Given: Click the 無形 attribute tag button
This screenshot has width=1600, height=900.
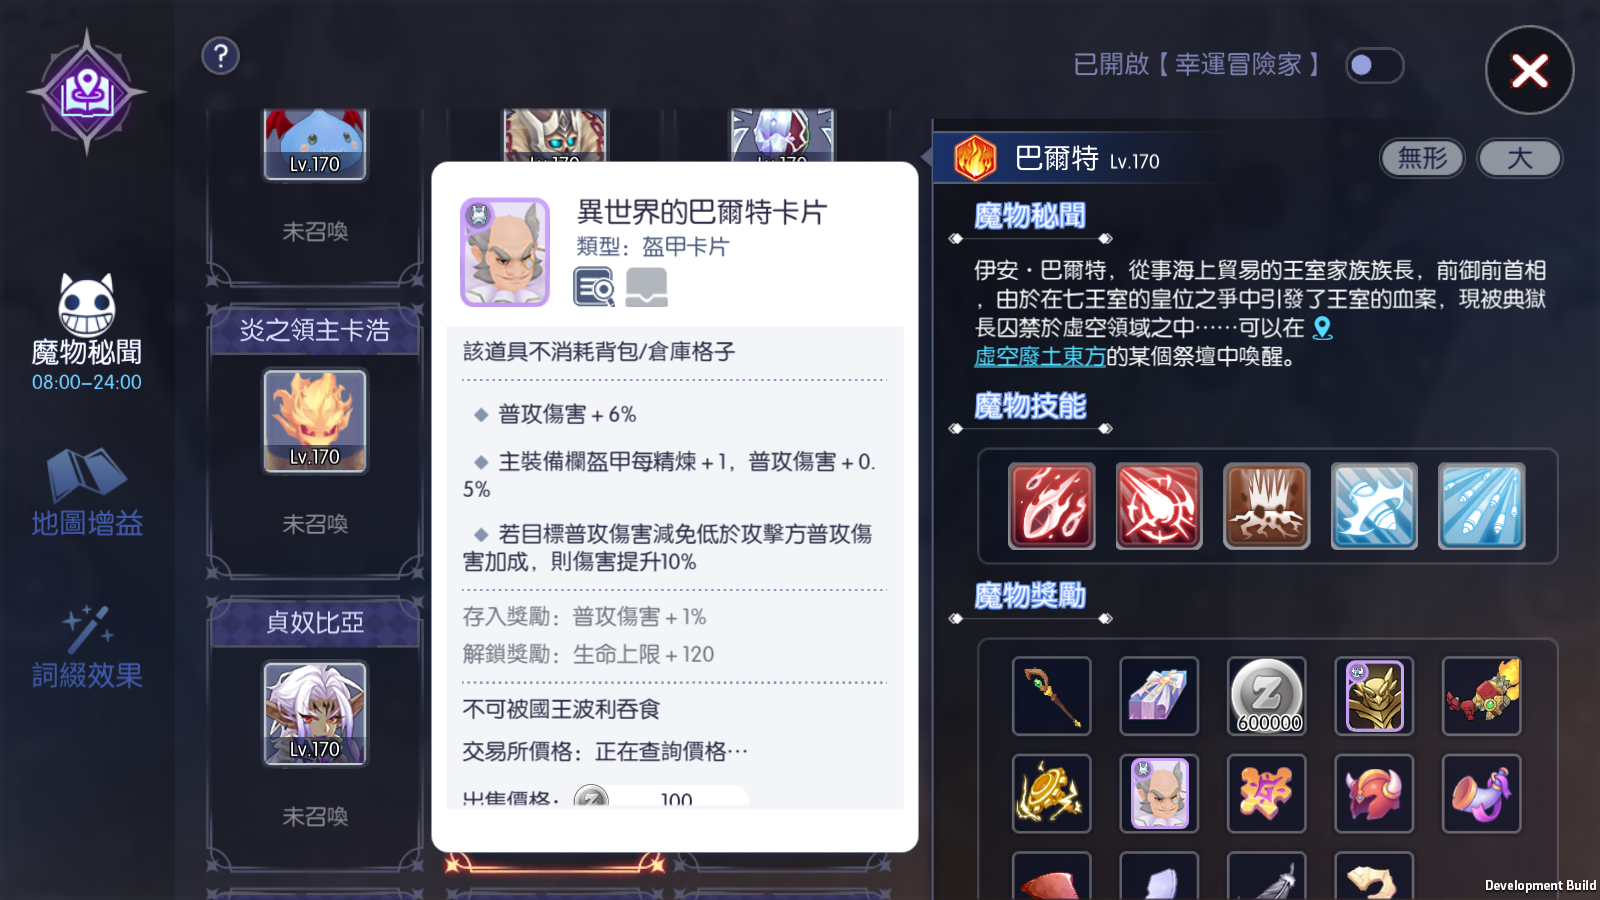Looking at the screenshot, I should click(1422, 158).
